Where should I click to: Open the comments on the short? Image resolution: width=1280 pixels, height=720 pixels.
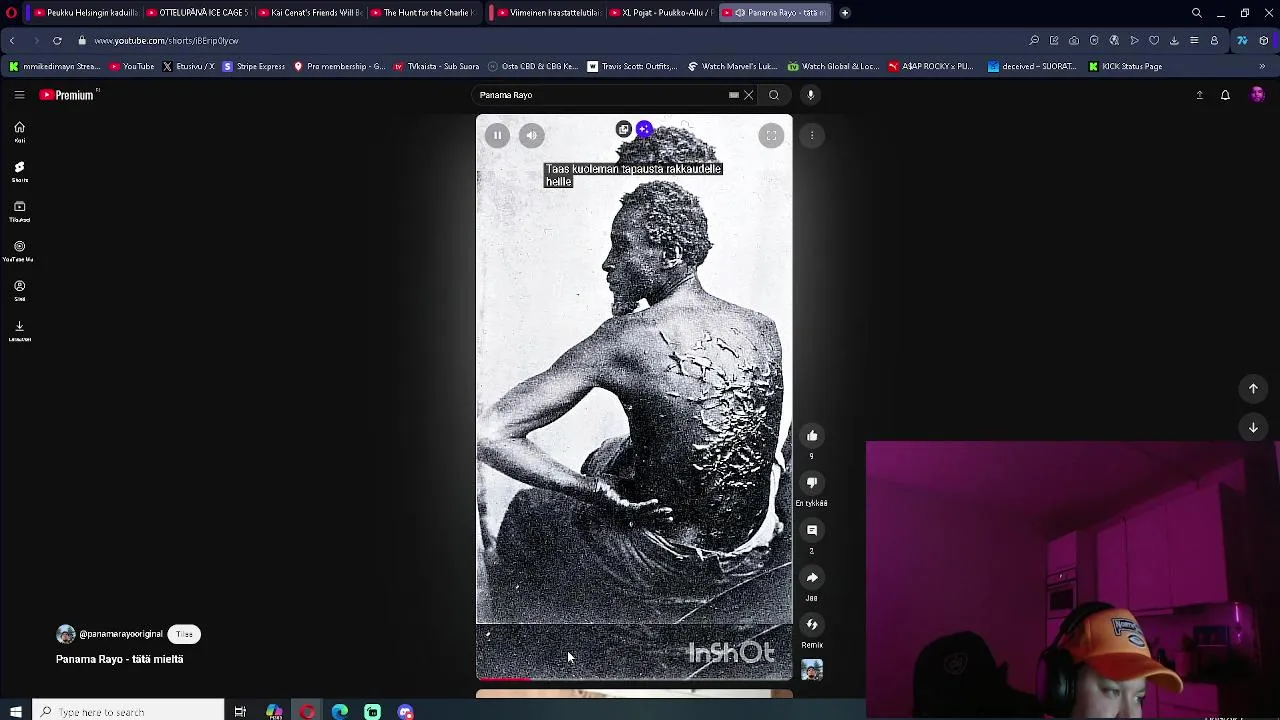pyautogui.click(x=812, y=530)
